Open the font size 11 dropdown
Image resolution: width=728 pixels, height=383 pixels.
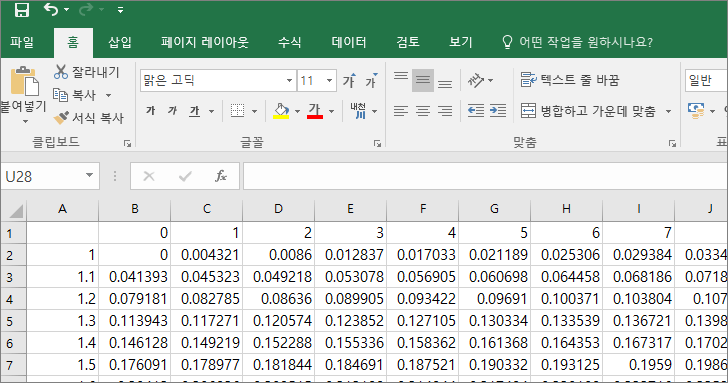click(329, 81)
